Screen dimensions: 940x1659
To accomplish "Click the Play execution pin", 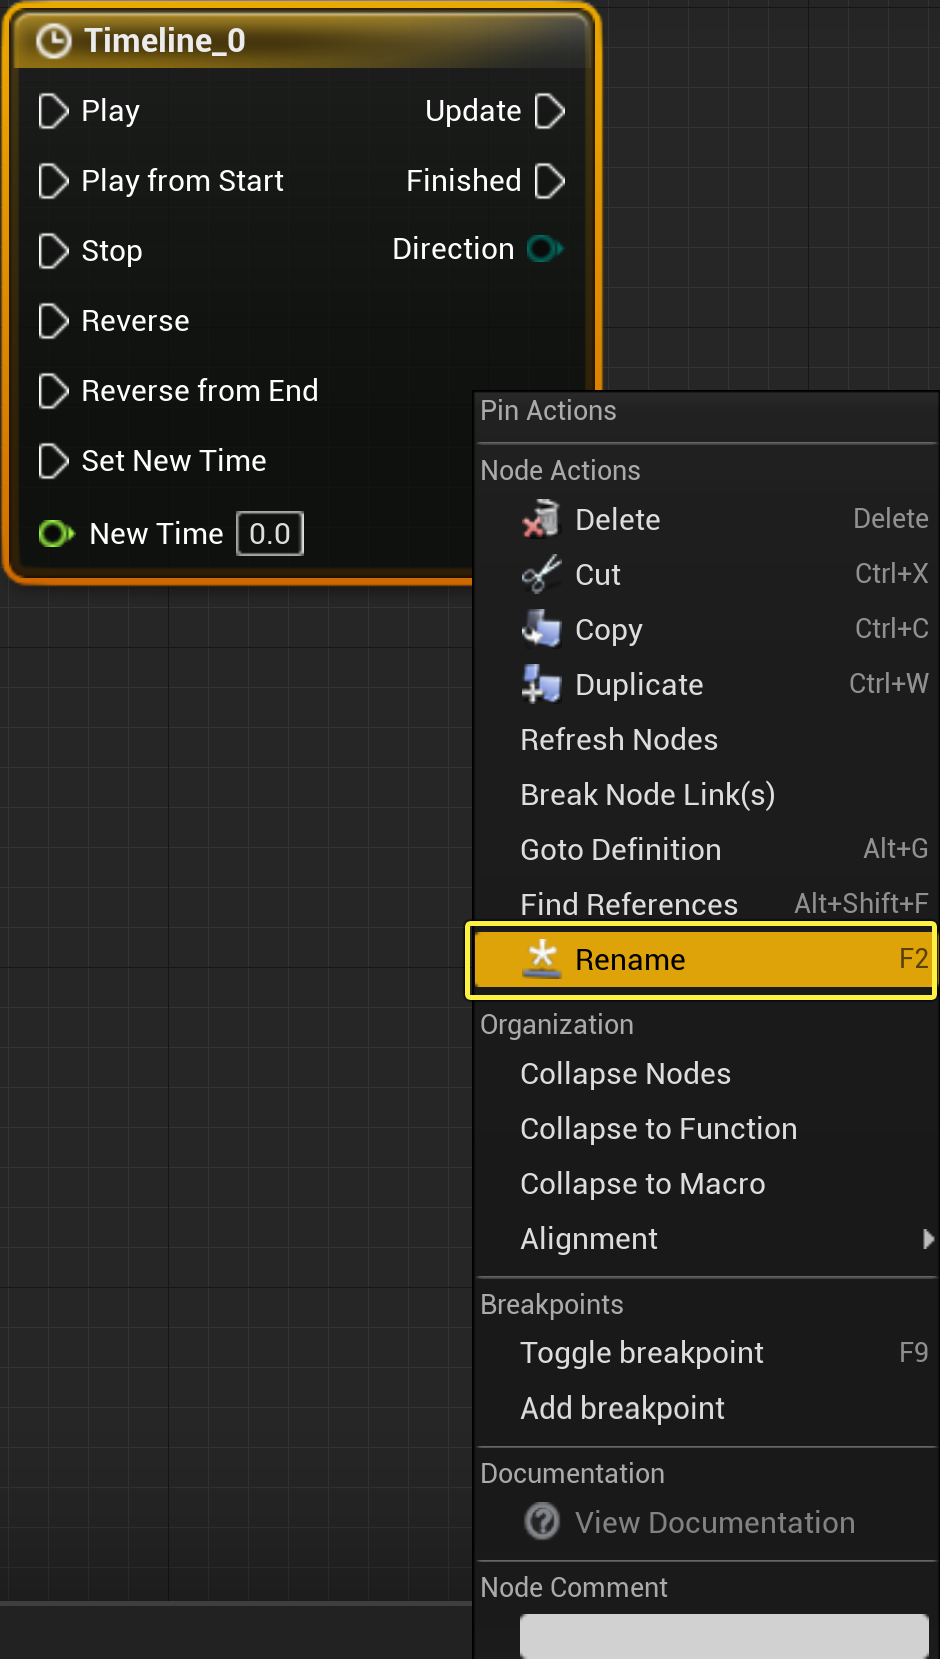I will point(53,111).
